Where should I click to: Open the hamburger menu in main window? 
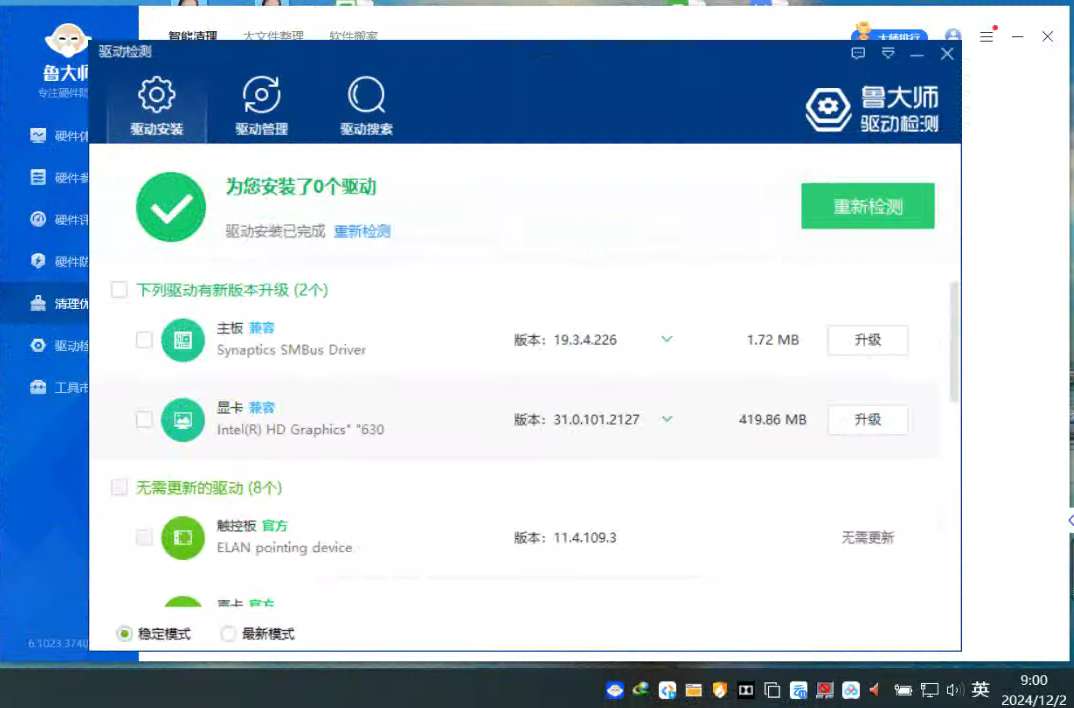coord(986,36)
